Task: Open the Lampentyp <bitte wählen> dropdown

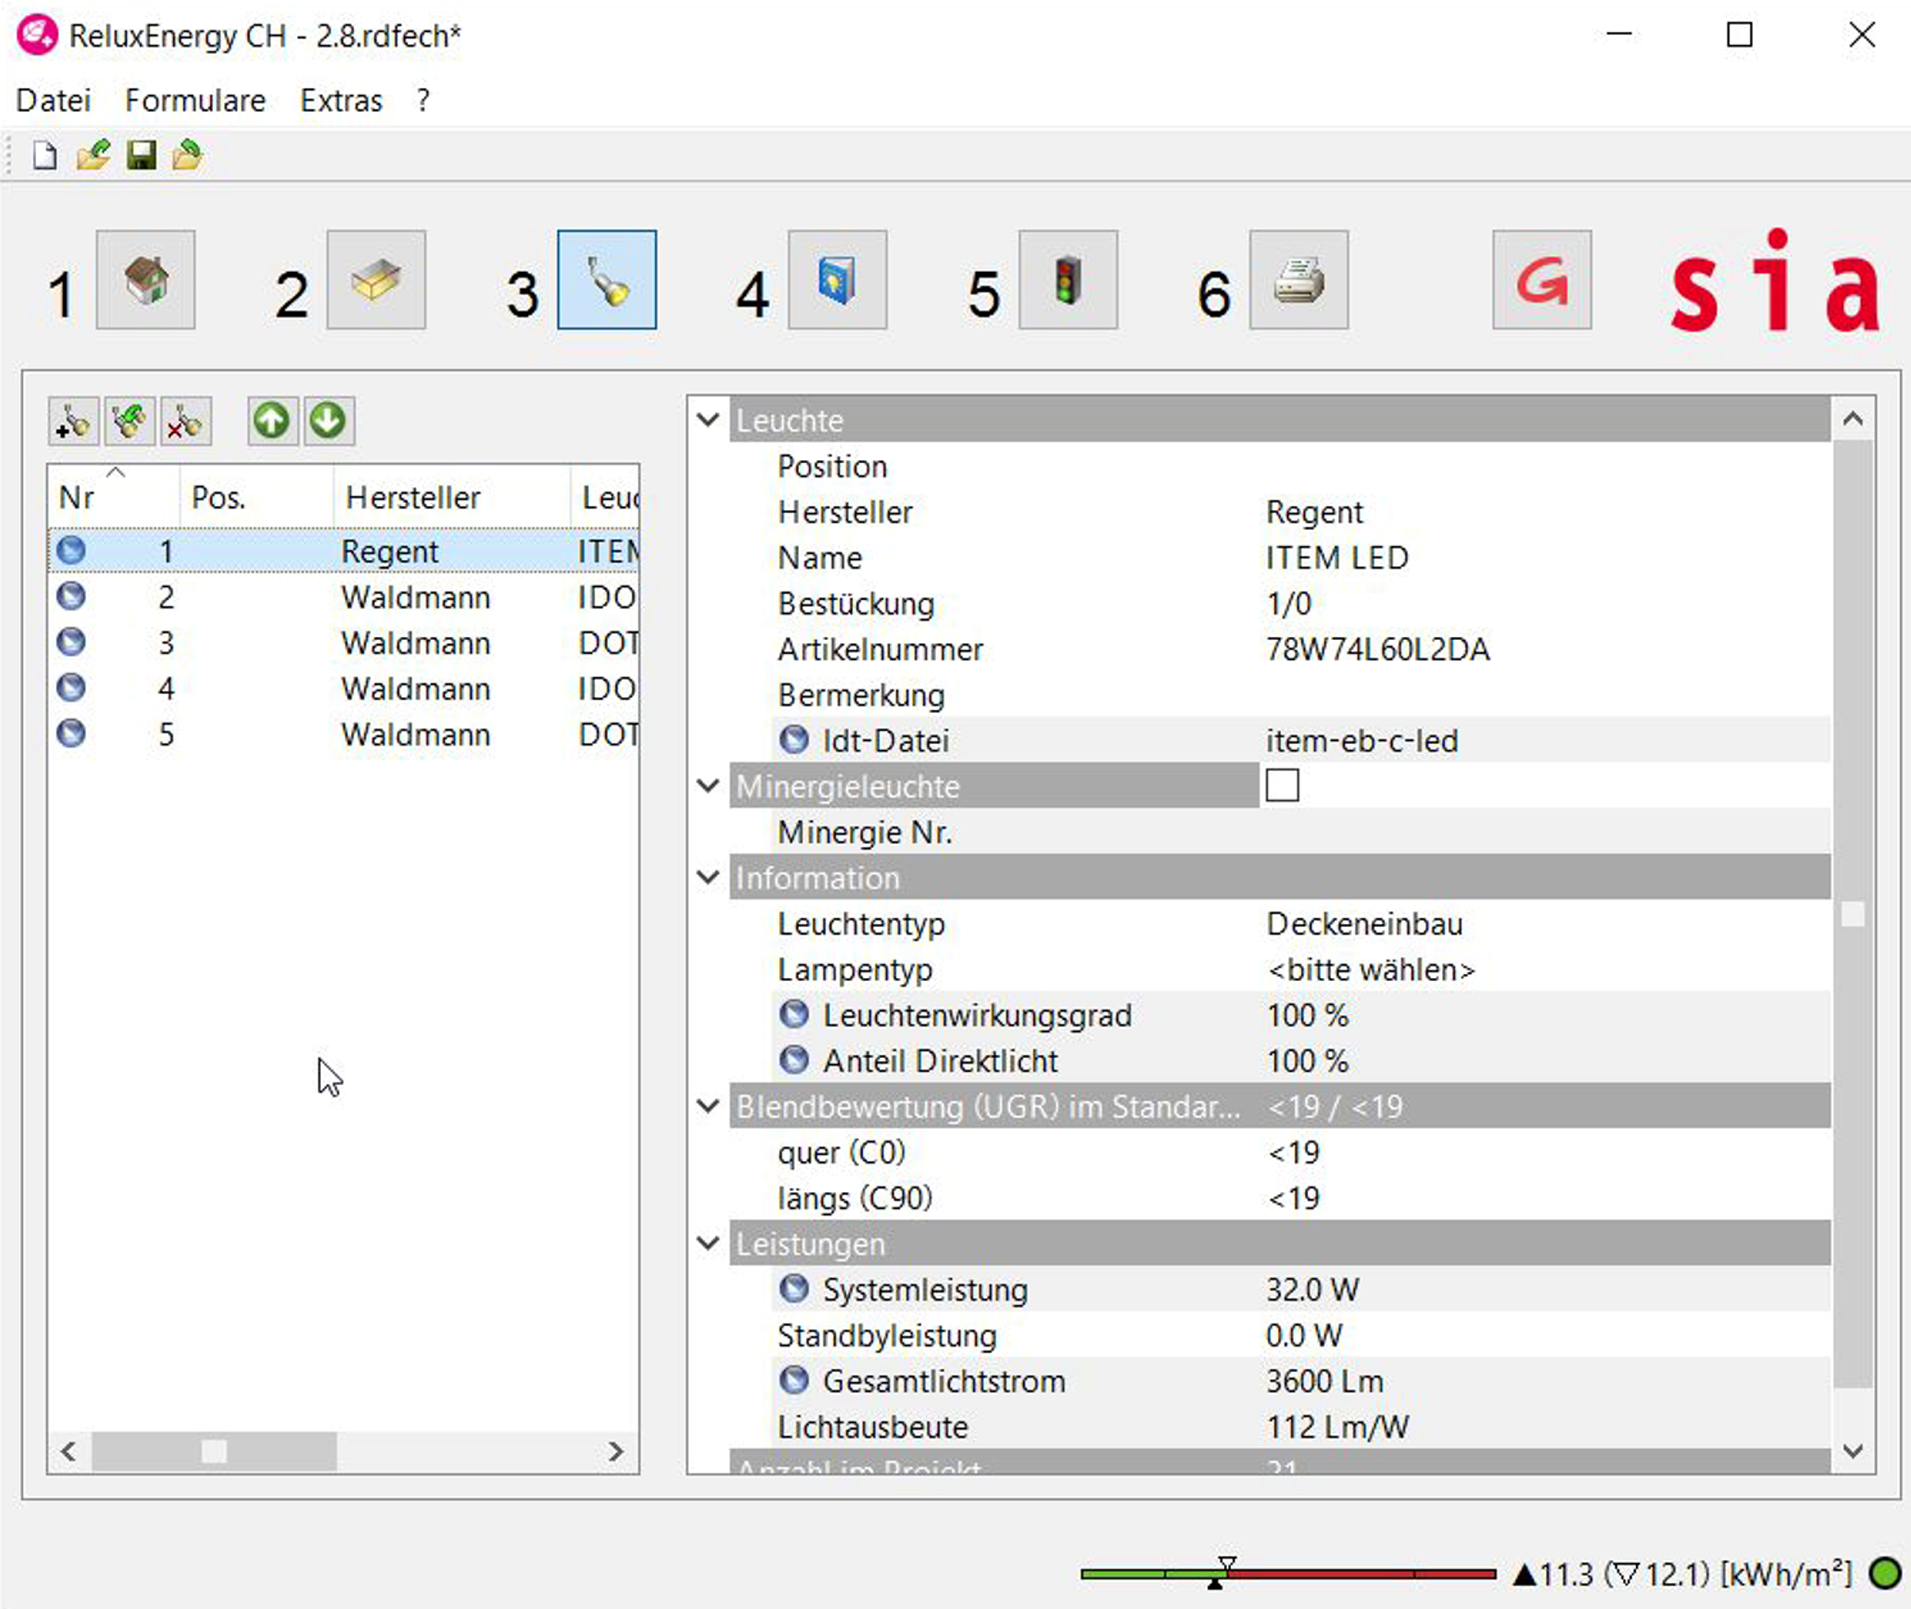Action: [x=1545, y=969]
